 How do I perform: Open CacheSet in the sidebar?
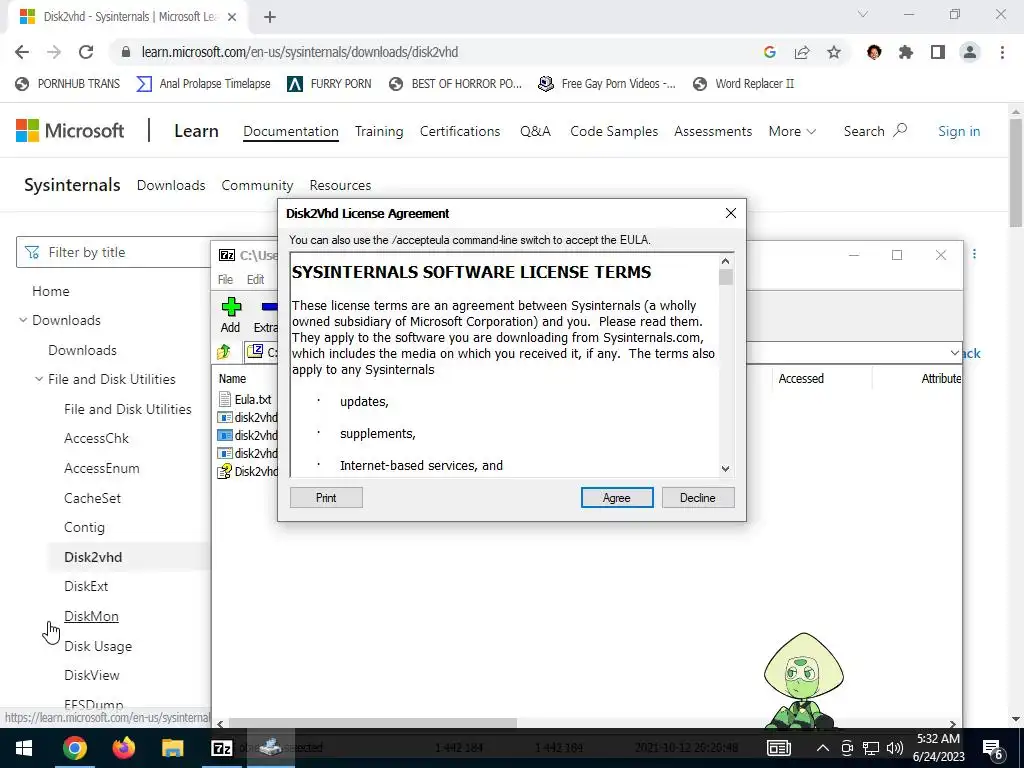93,498
